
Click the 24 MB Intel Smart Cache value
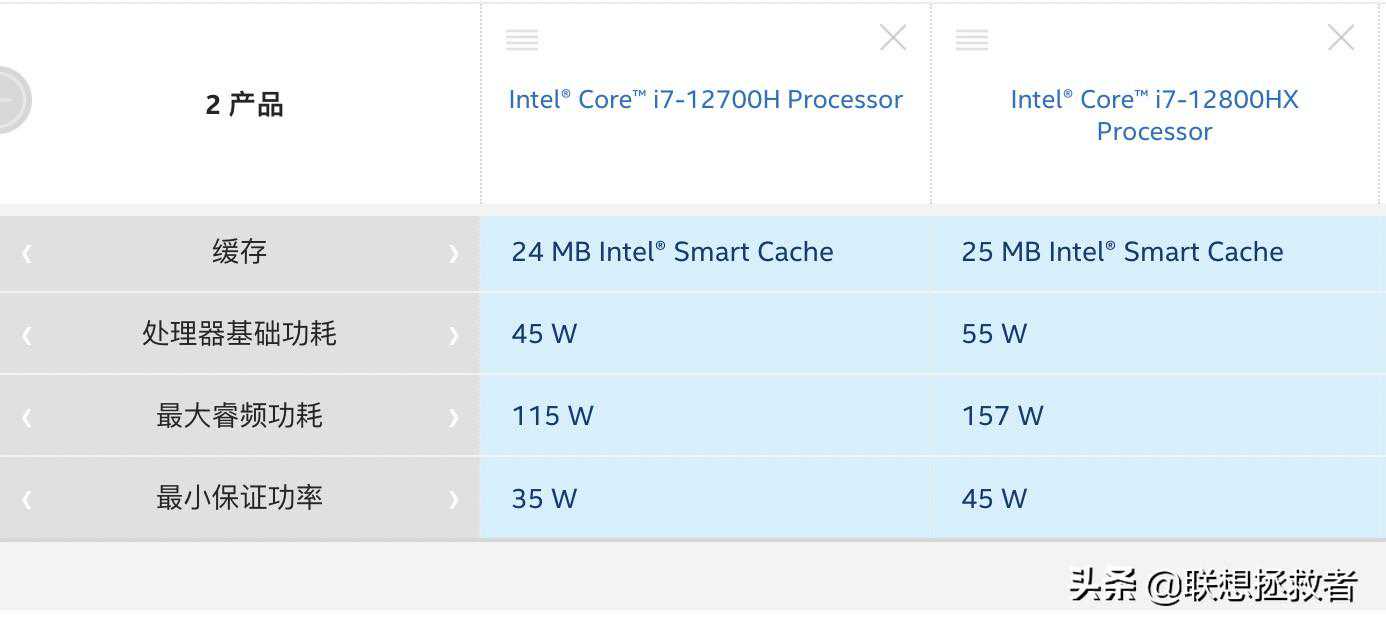[x=672, y=252]
